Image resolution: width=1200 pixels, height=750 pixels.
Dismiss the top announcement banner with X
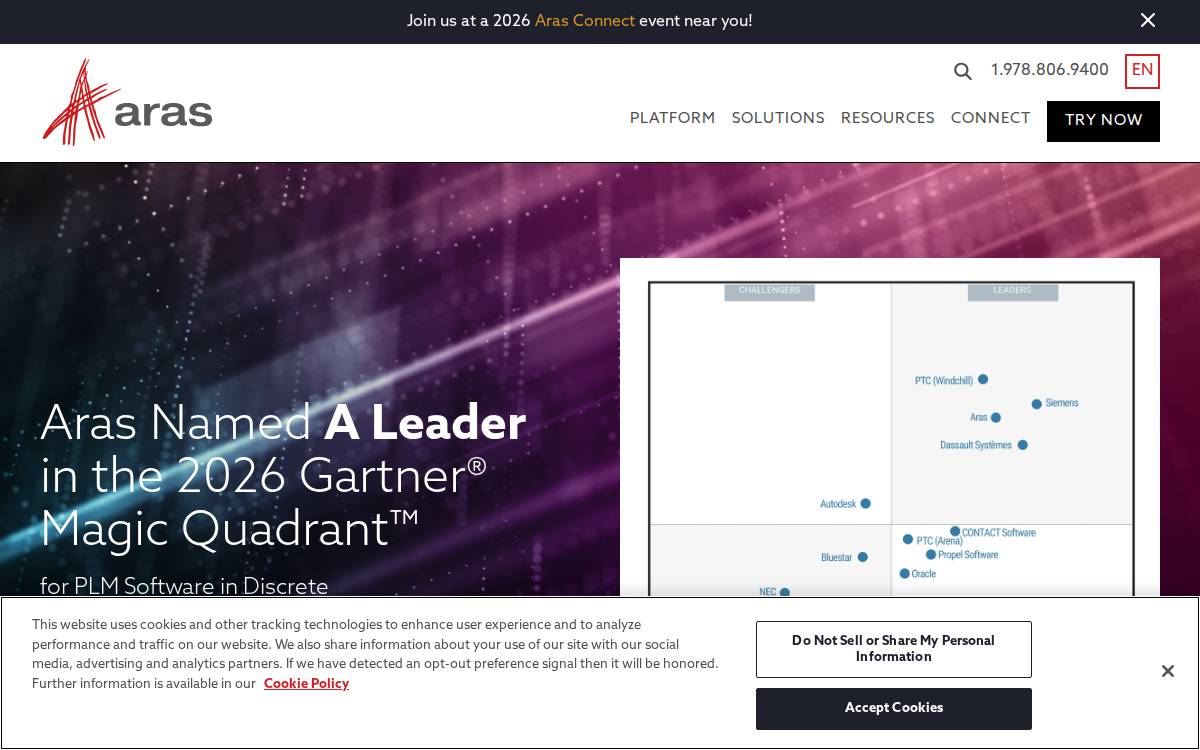click(1148, 20)
